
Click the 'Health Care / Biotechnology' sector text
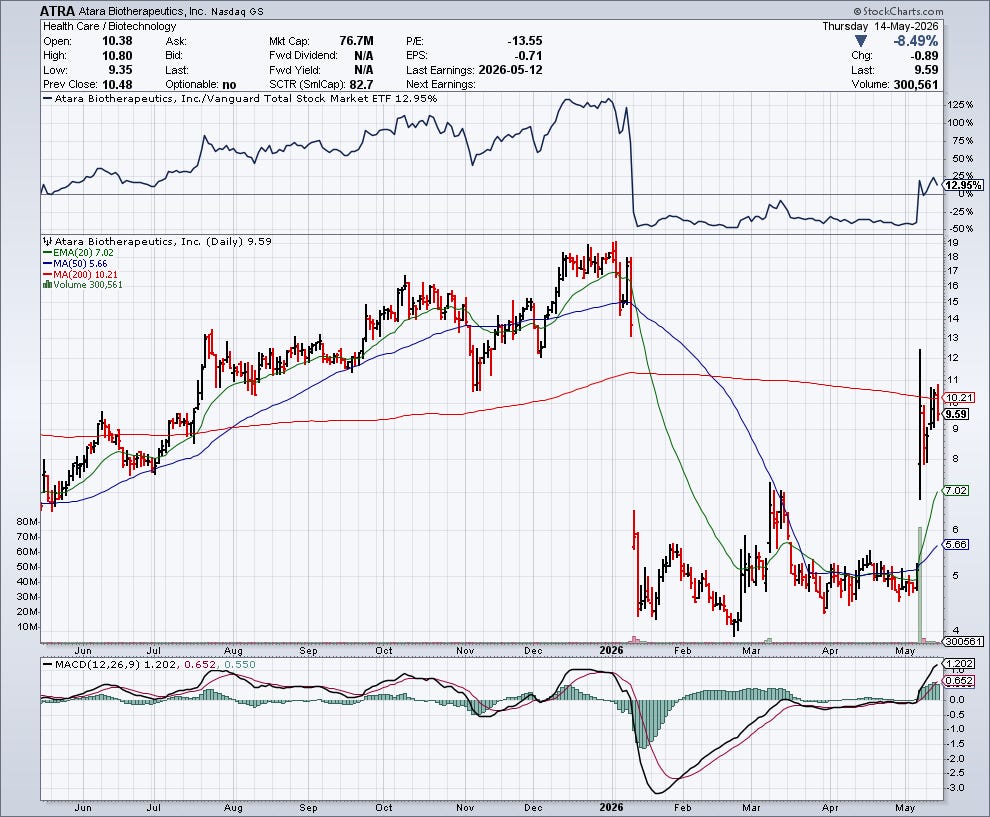point(110,27)
